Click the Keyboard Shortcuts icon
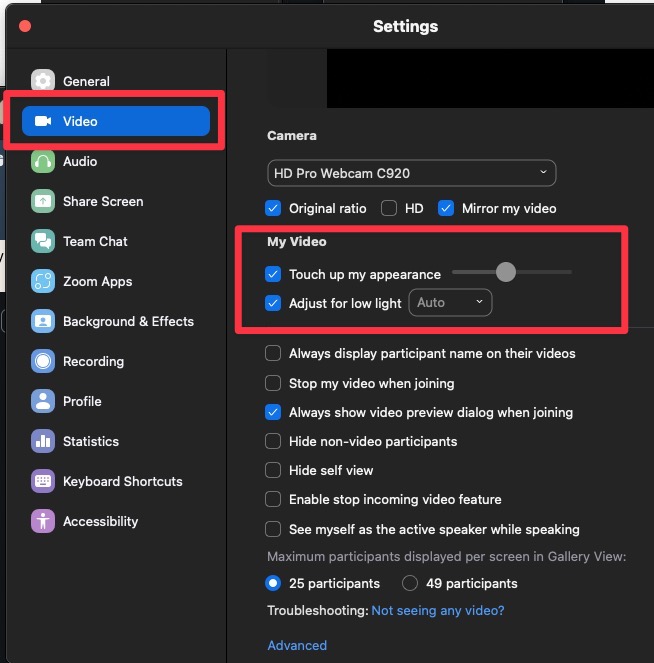 [43, 481]
